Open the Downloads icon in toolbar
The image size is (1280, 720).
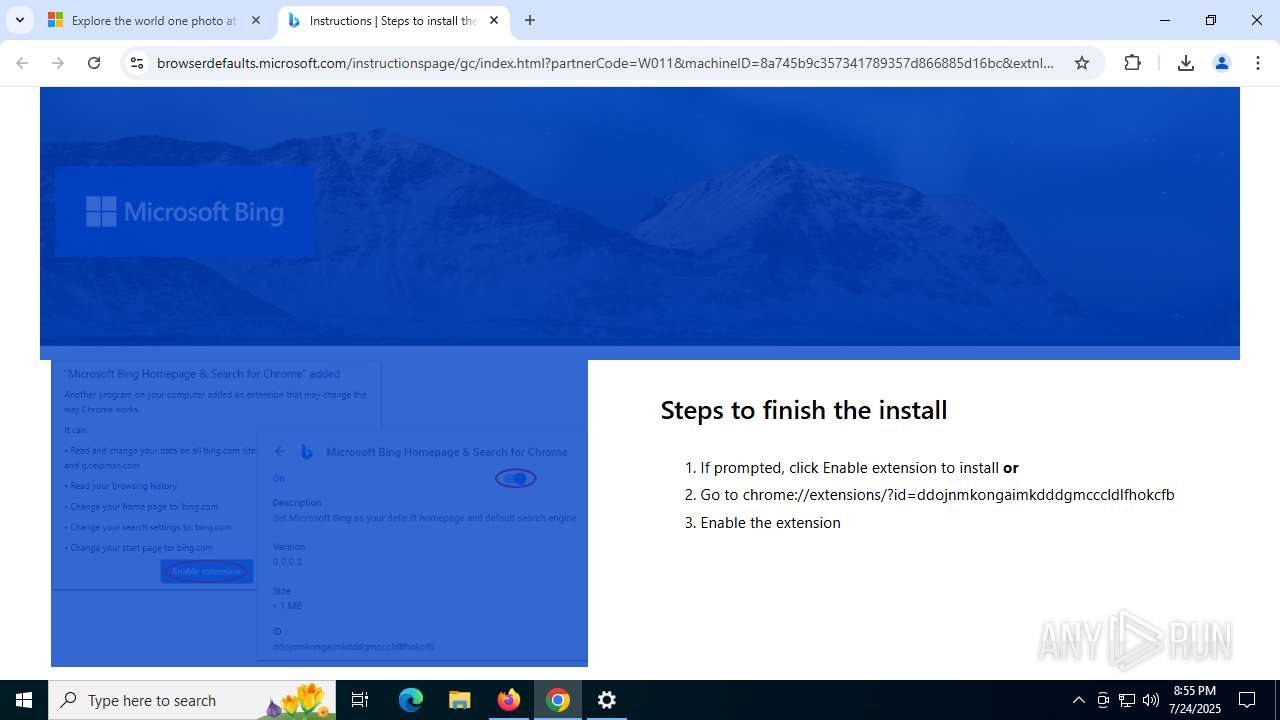coord(1186,63)
